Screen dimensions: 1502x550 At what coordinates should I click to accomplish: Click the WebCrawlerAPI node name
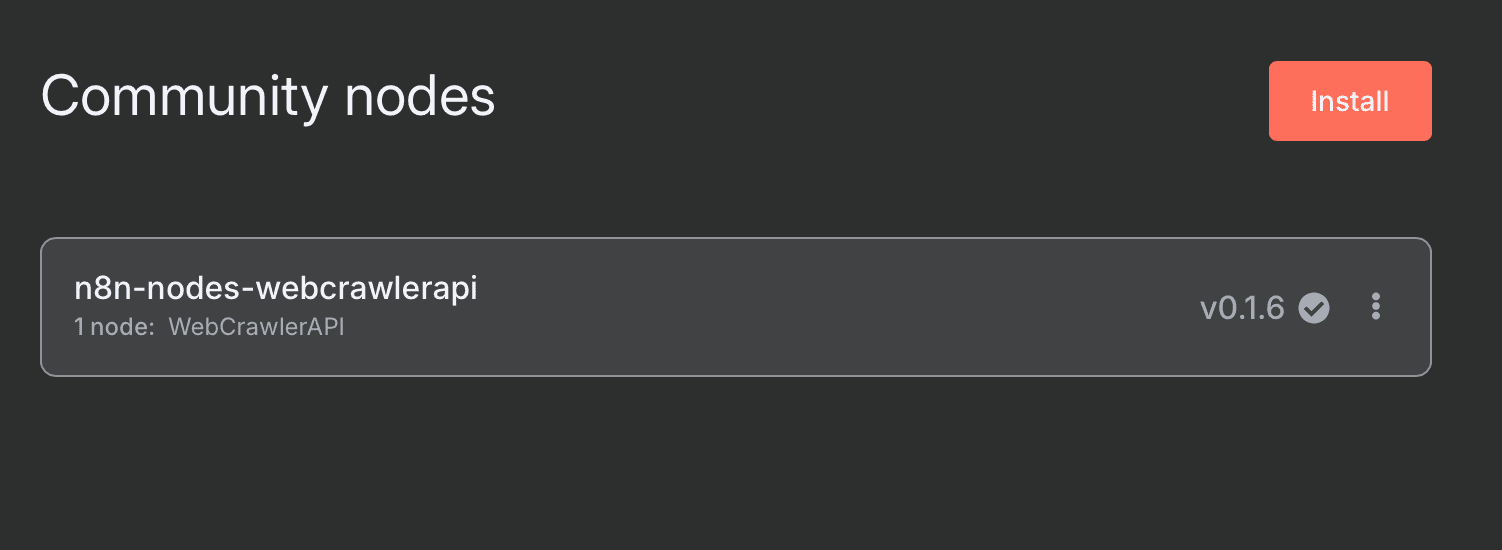pyautogui.click(x=256, y=327)
